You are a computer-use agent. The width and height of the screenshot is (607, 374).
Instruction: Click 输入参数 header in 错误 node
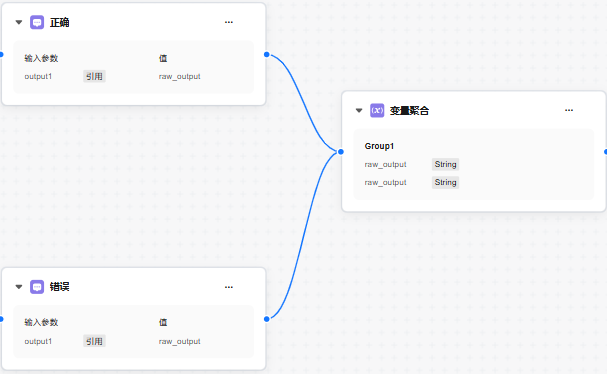pos(41,323)
